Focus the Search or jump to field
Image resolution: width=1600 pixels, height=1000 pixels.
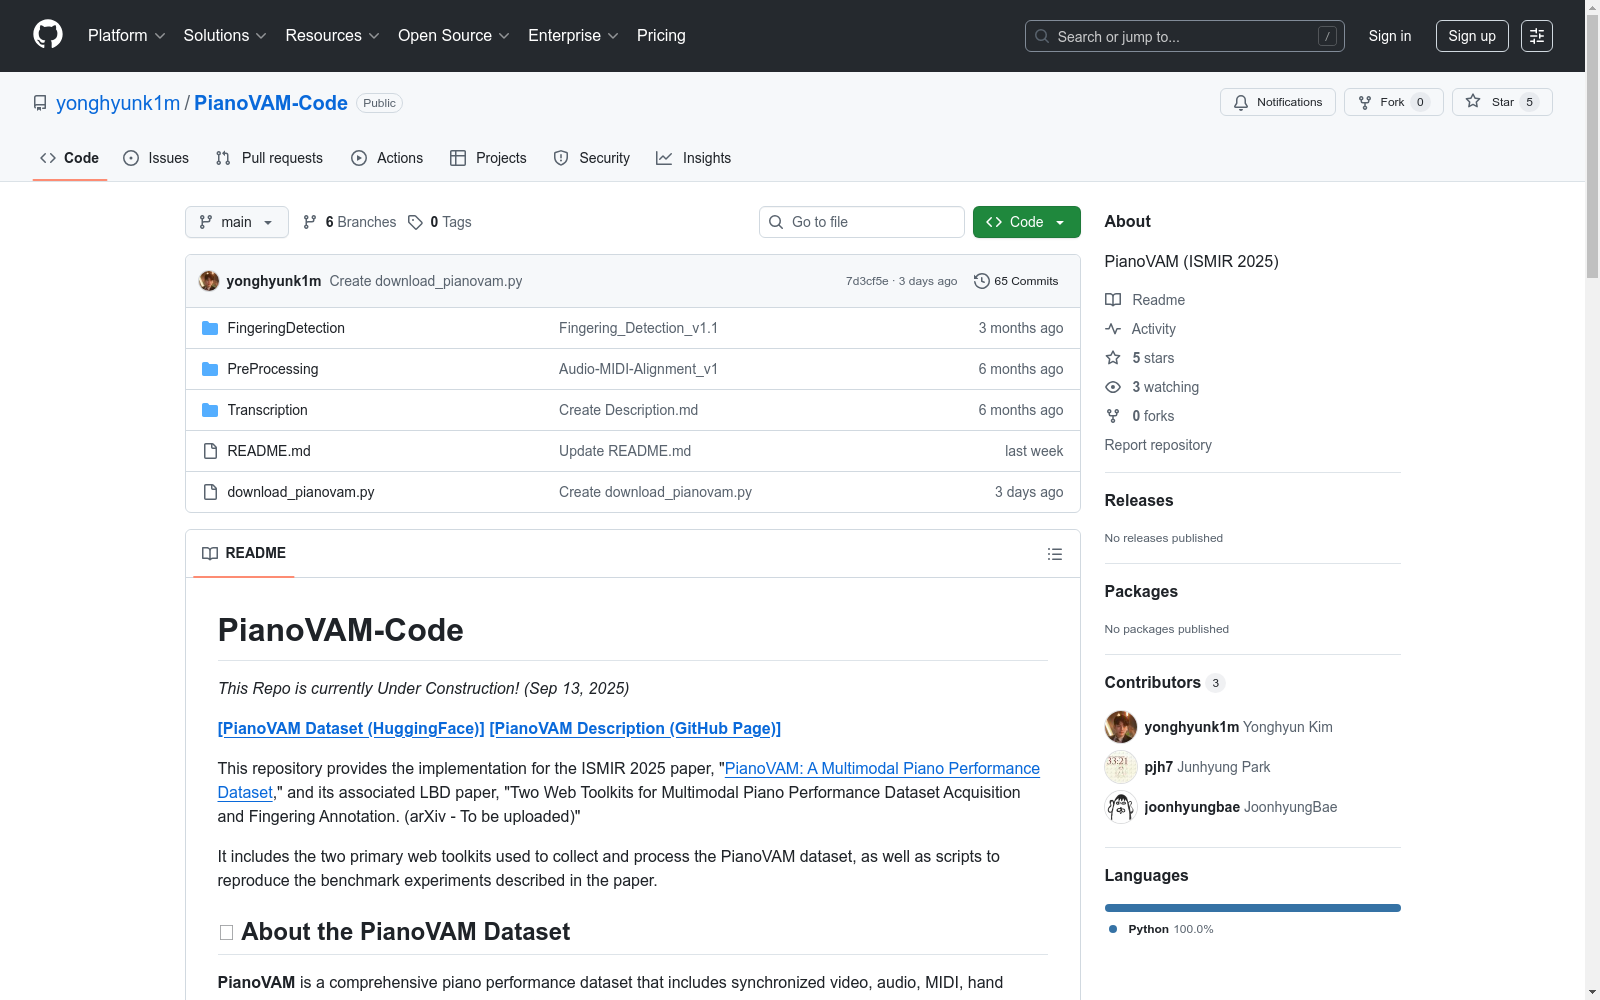pos(1185,36)
